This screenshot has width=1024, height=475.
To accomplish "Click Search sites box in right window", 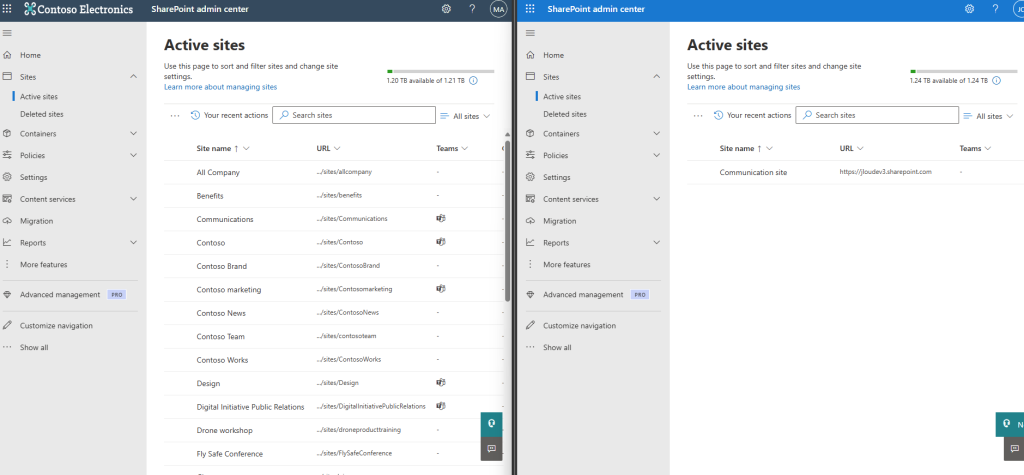I will pos(877,115).
